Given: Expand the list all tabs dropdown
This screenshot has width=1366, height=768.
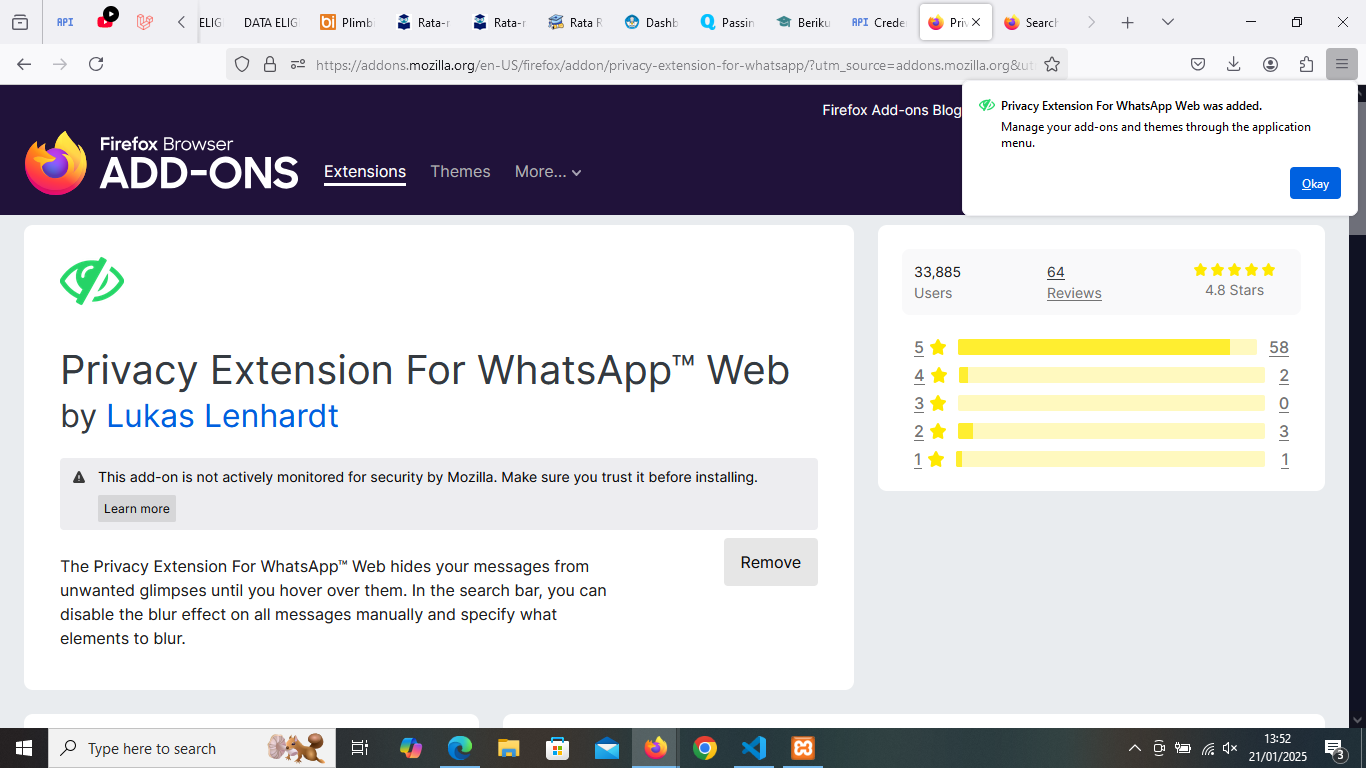Looking at the screenshot, I should (x=1167, y=22).
